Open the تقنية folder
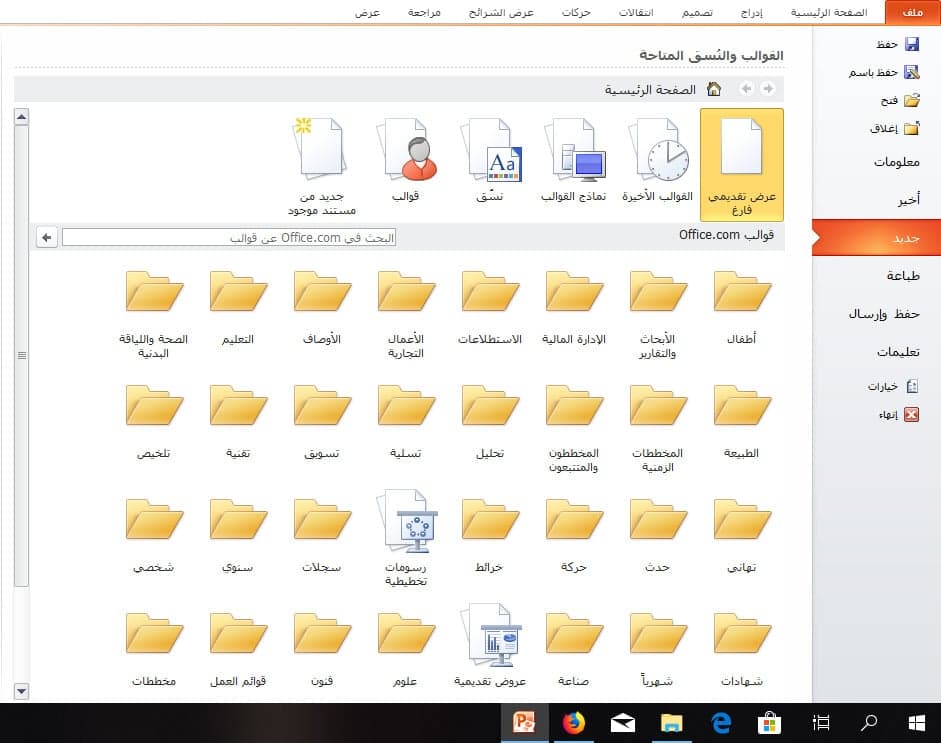This screenshot has height=743, width=941. click(x=238, y=421)
